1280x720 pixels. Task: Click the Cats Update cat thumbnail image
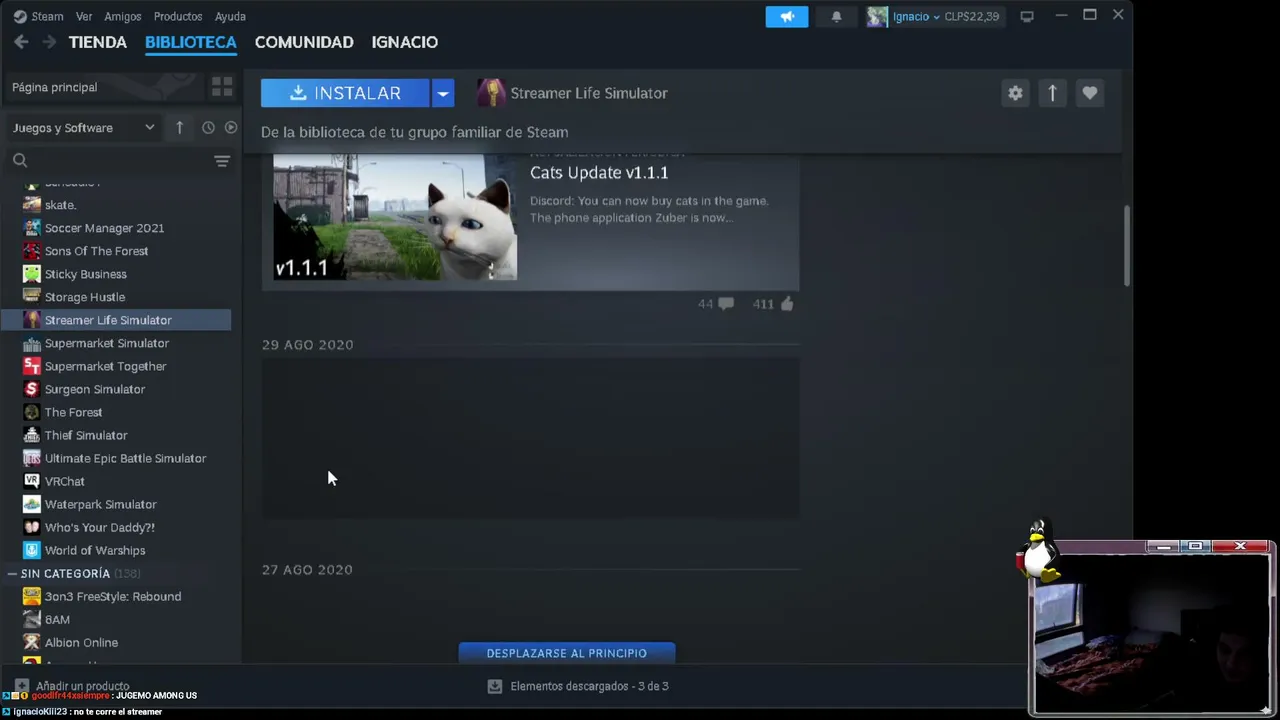(395, 217)
